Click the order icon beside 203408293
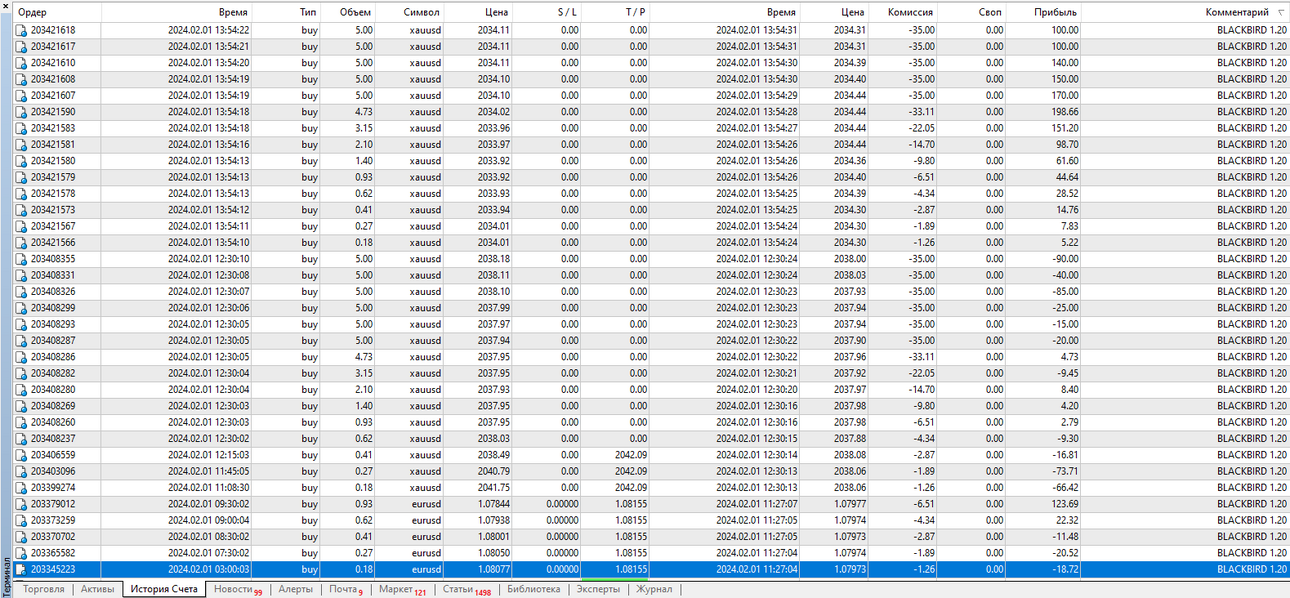The height and width of the screenshot is (598, 1290). (x=21, y=324)
